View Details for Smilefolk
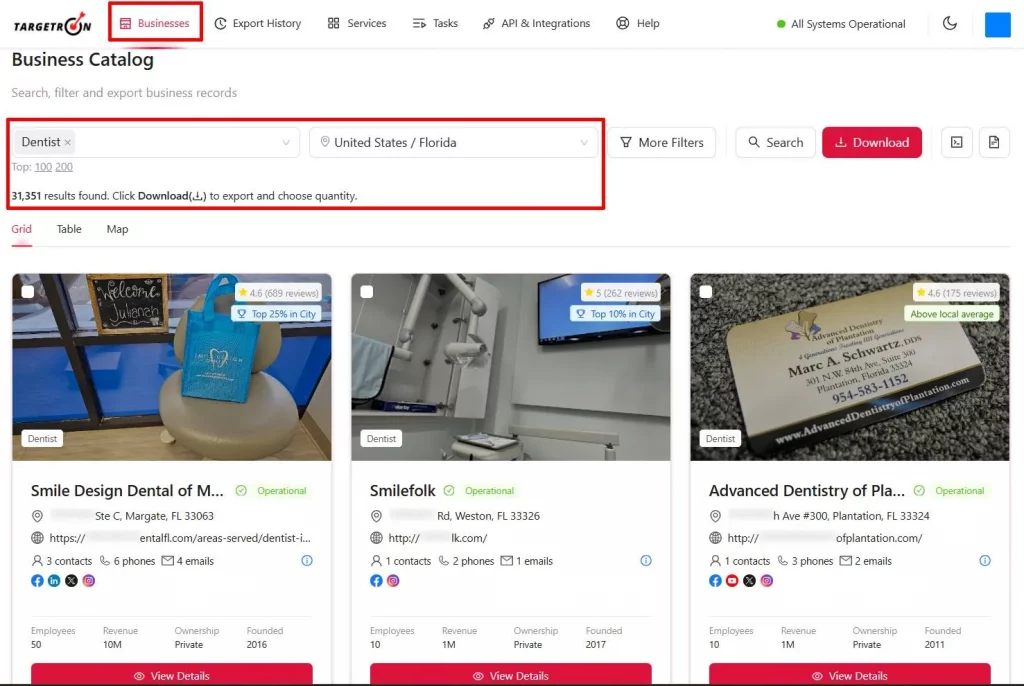The width and height of the screenshot is (1024, 686). tap(511, 675)
